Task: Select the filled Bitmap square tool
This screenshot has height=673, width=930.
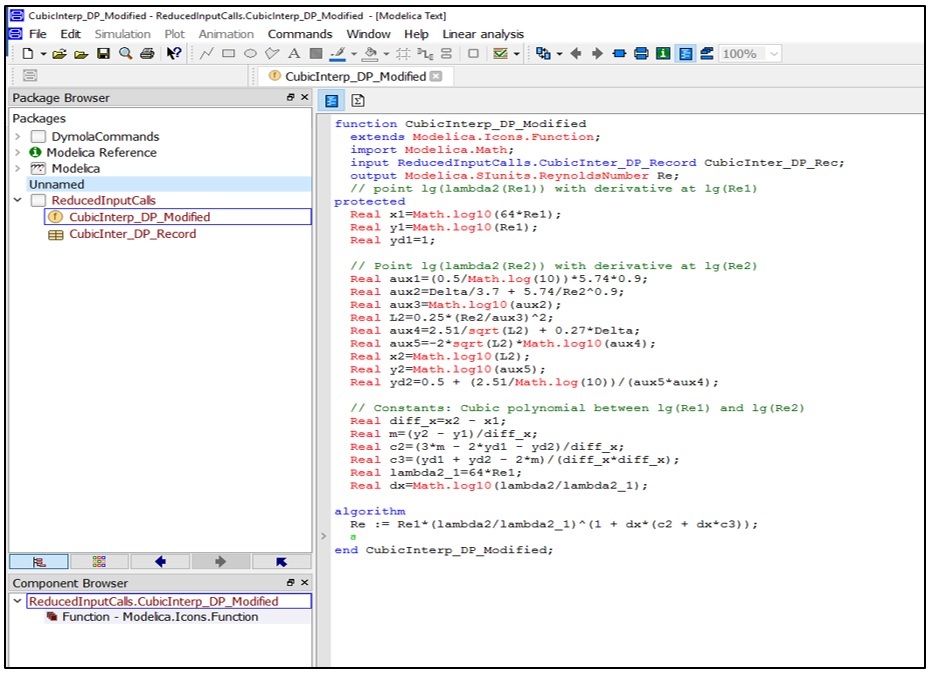Action: 316,54
